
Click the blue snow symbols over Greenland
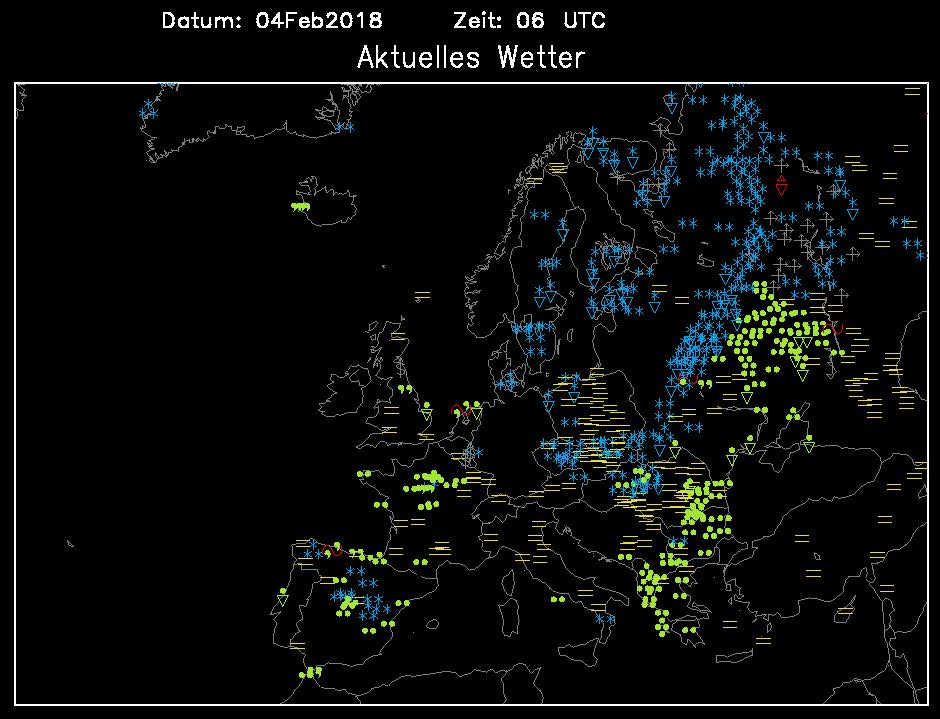tap(150, 110)
